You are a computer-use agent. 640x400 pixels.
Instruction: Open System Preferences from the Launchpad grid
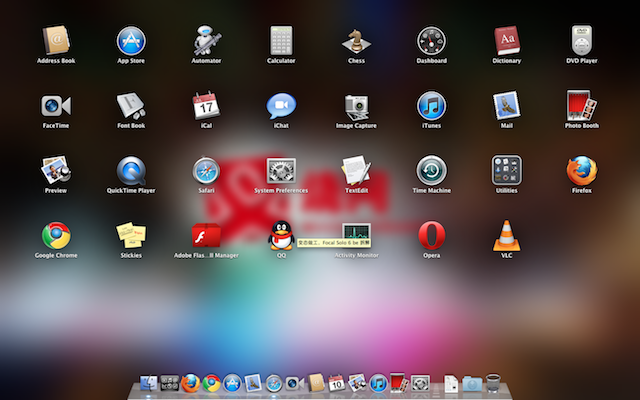281,171
